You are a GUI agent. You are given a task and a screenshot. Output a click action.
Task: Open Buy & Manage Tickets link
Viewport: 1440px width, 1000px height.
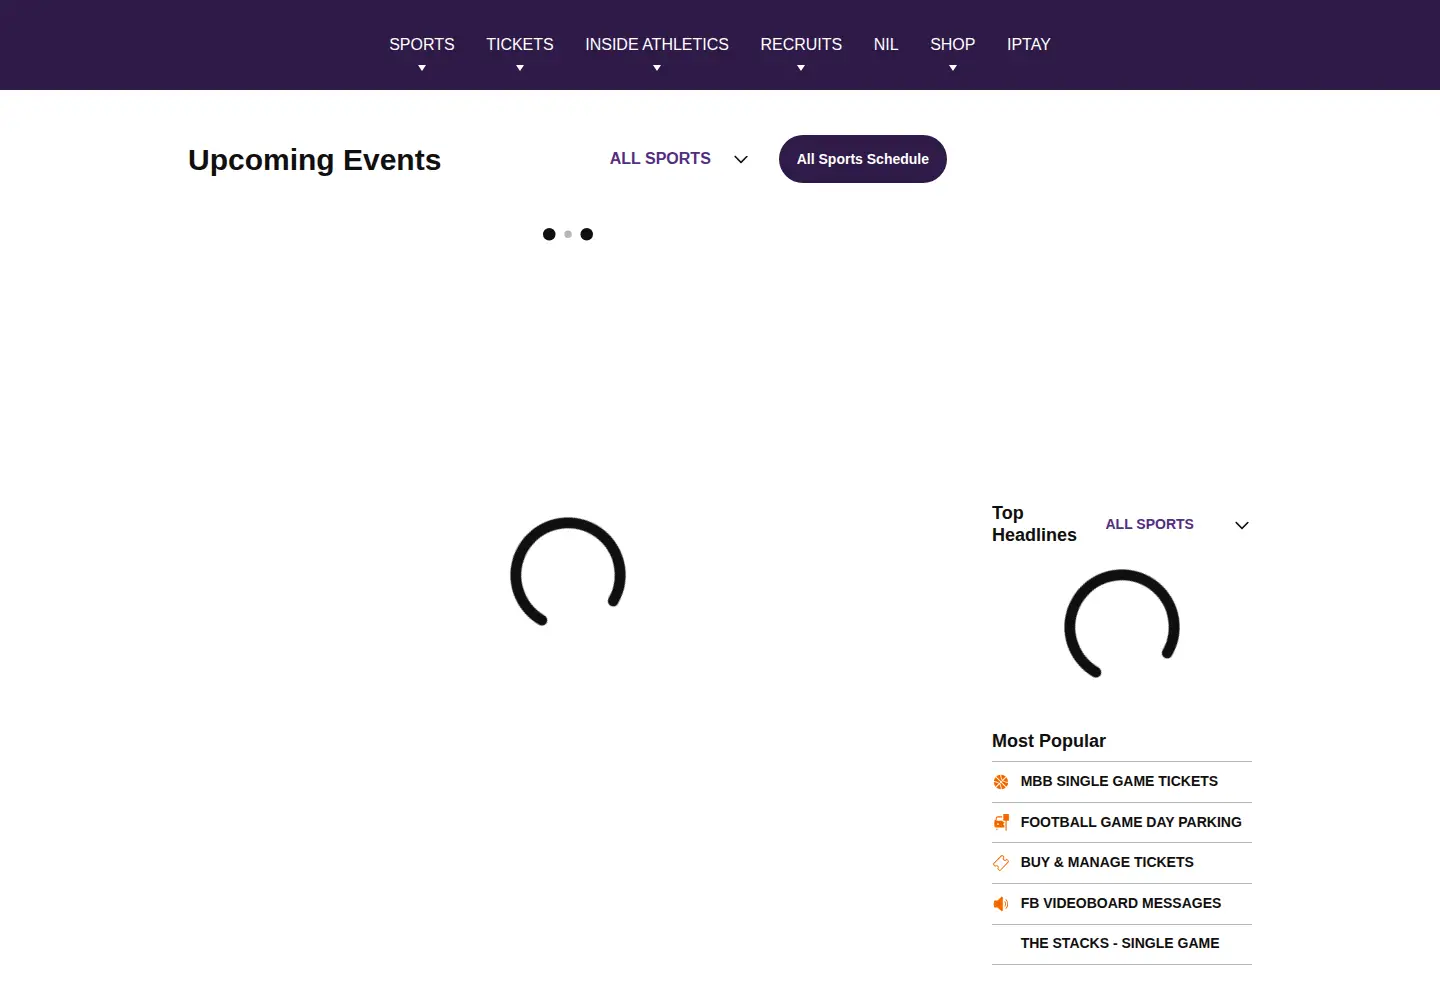coord(1107,862)
